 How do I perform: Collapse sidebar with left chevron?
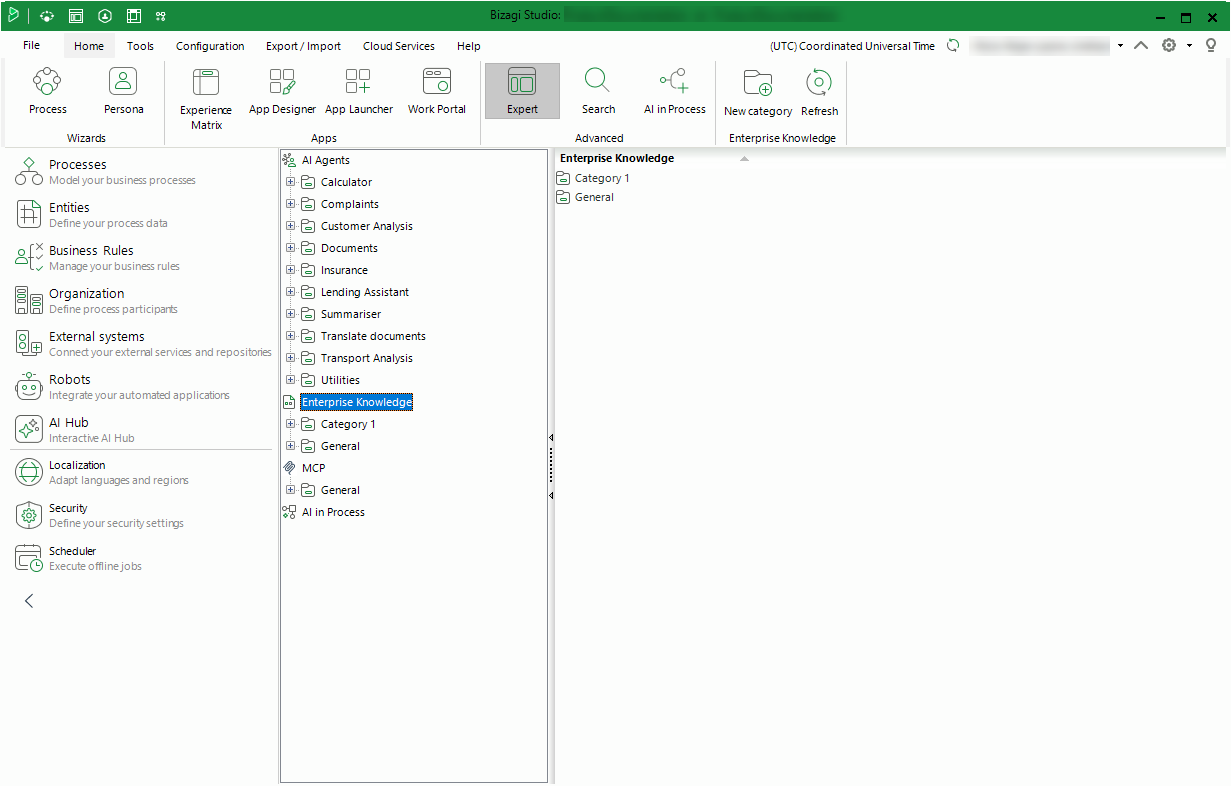pos(29,601)
